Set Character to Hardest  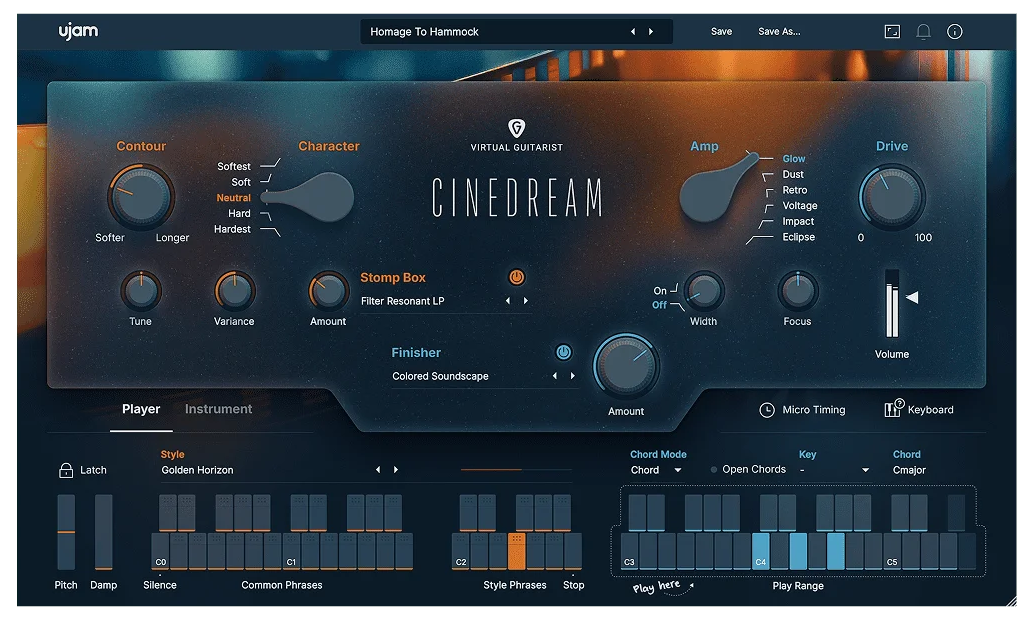click(x=232, y=230)
